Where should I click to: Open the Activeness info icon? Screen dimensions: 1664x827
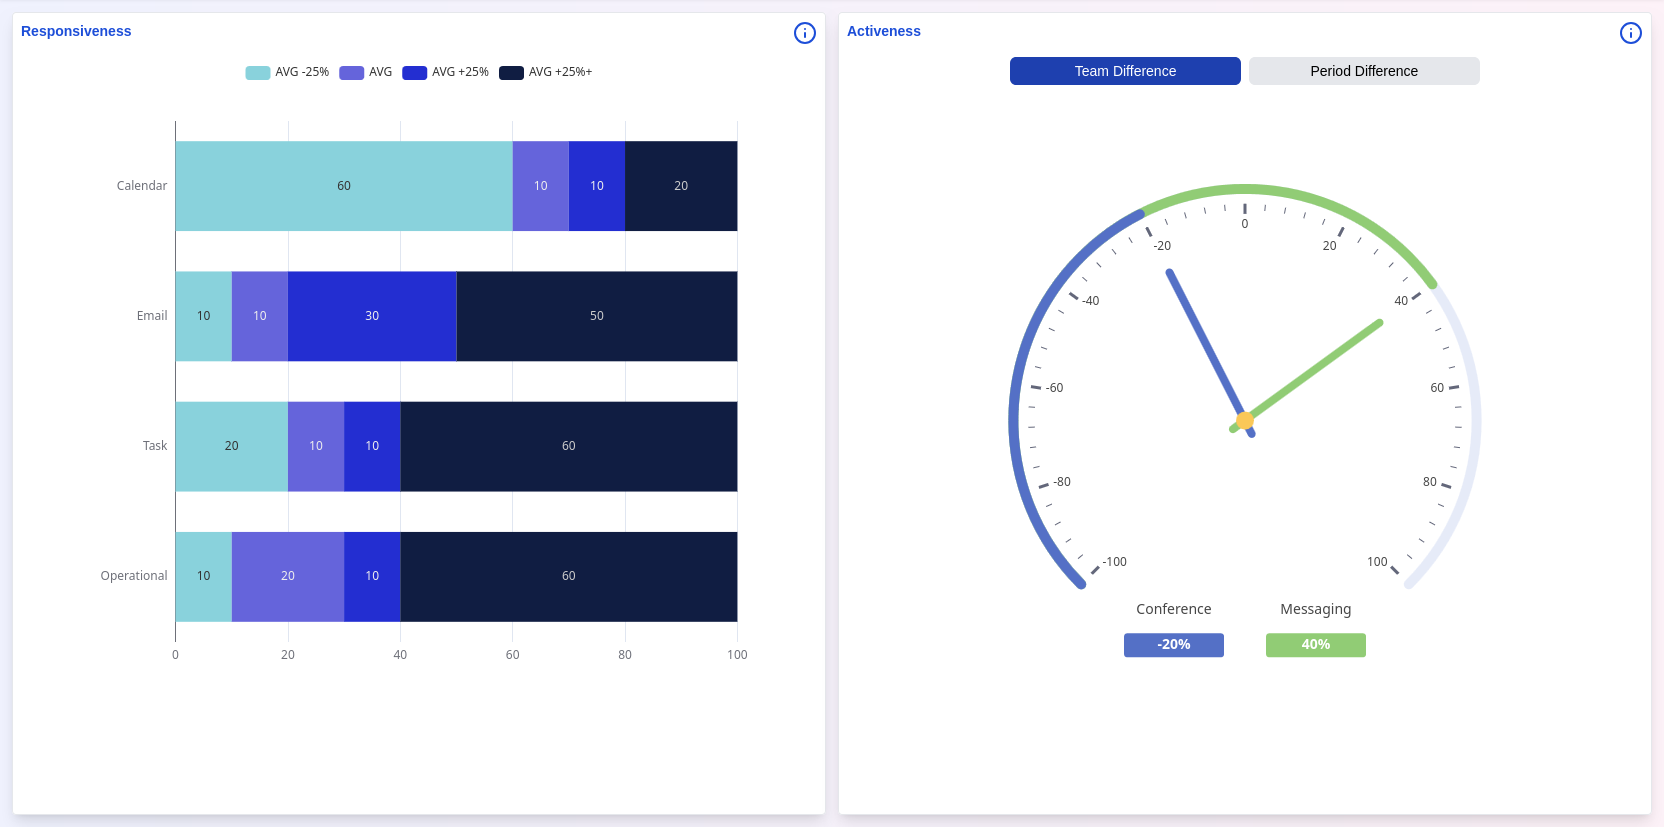1630,33
